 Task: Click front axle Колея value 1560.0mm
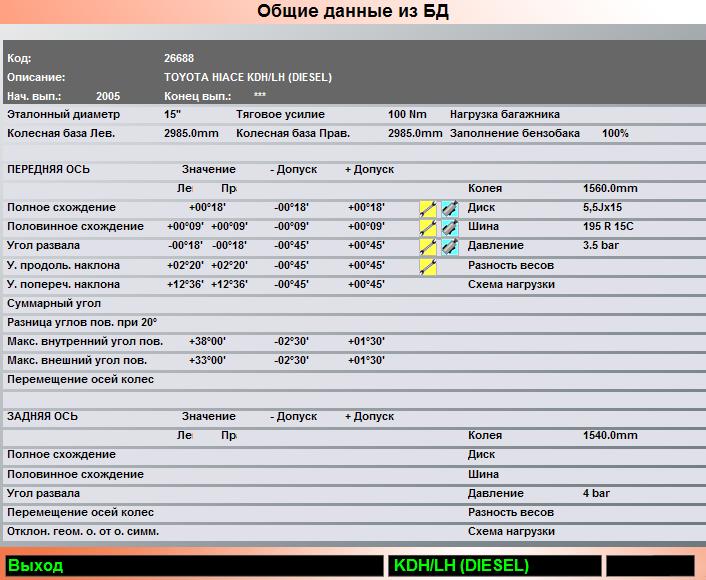click(610, 188)
